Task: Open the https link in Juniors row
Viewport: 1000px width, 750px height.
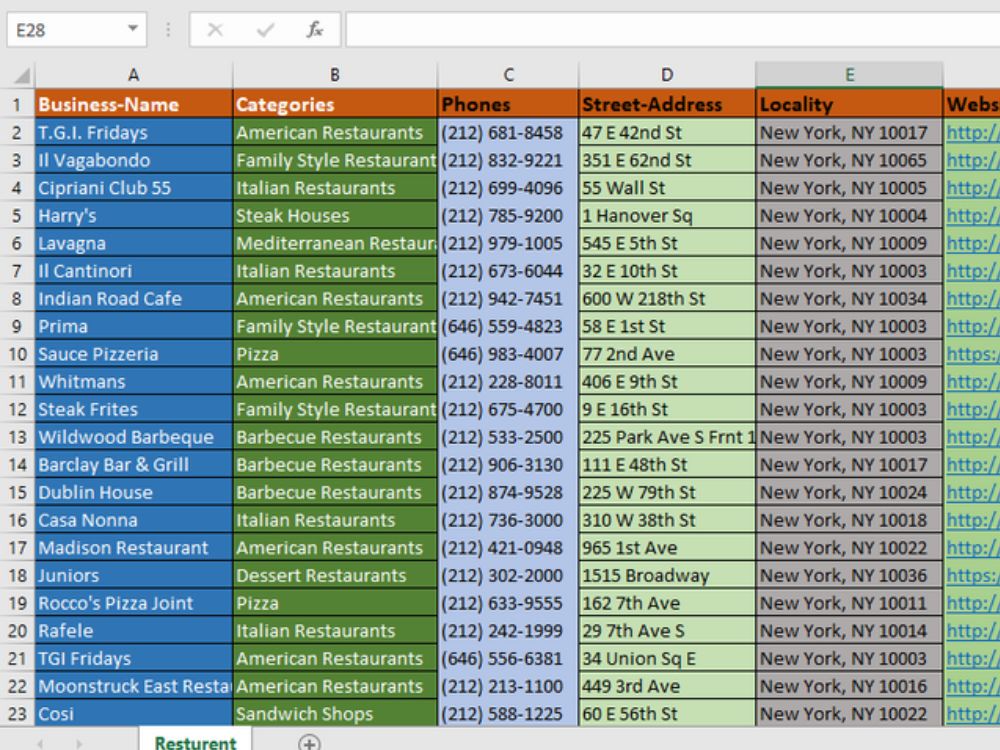Action: point(972,575)
